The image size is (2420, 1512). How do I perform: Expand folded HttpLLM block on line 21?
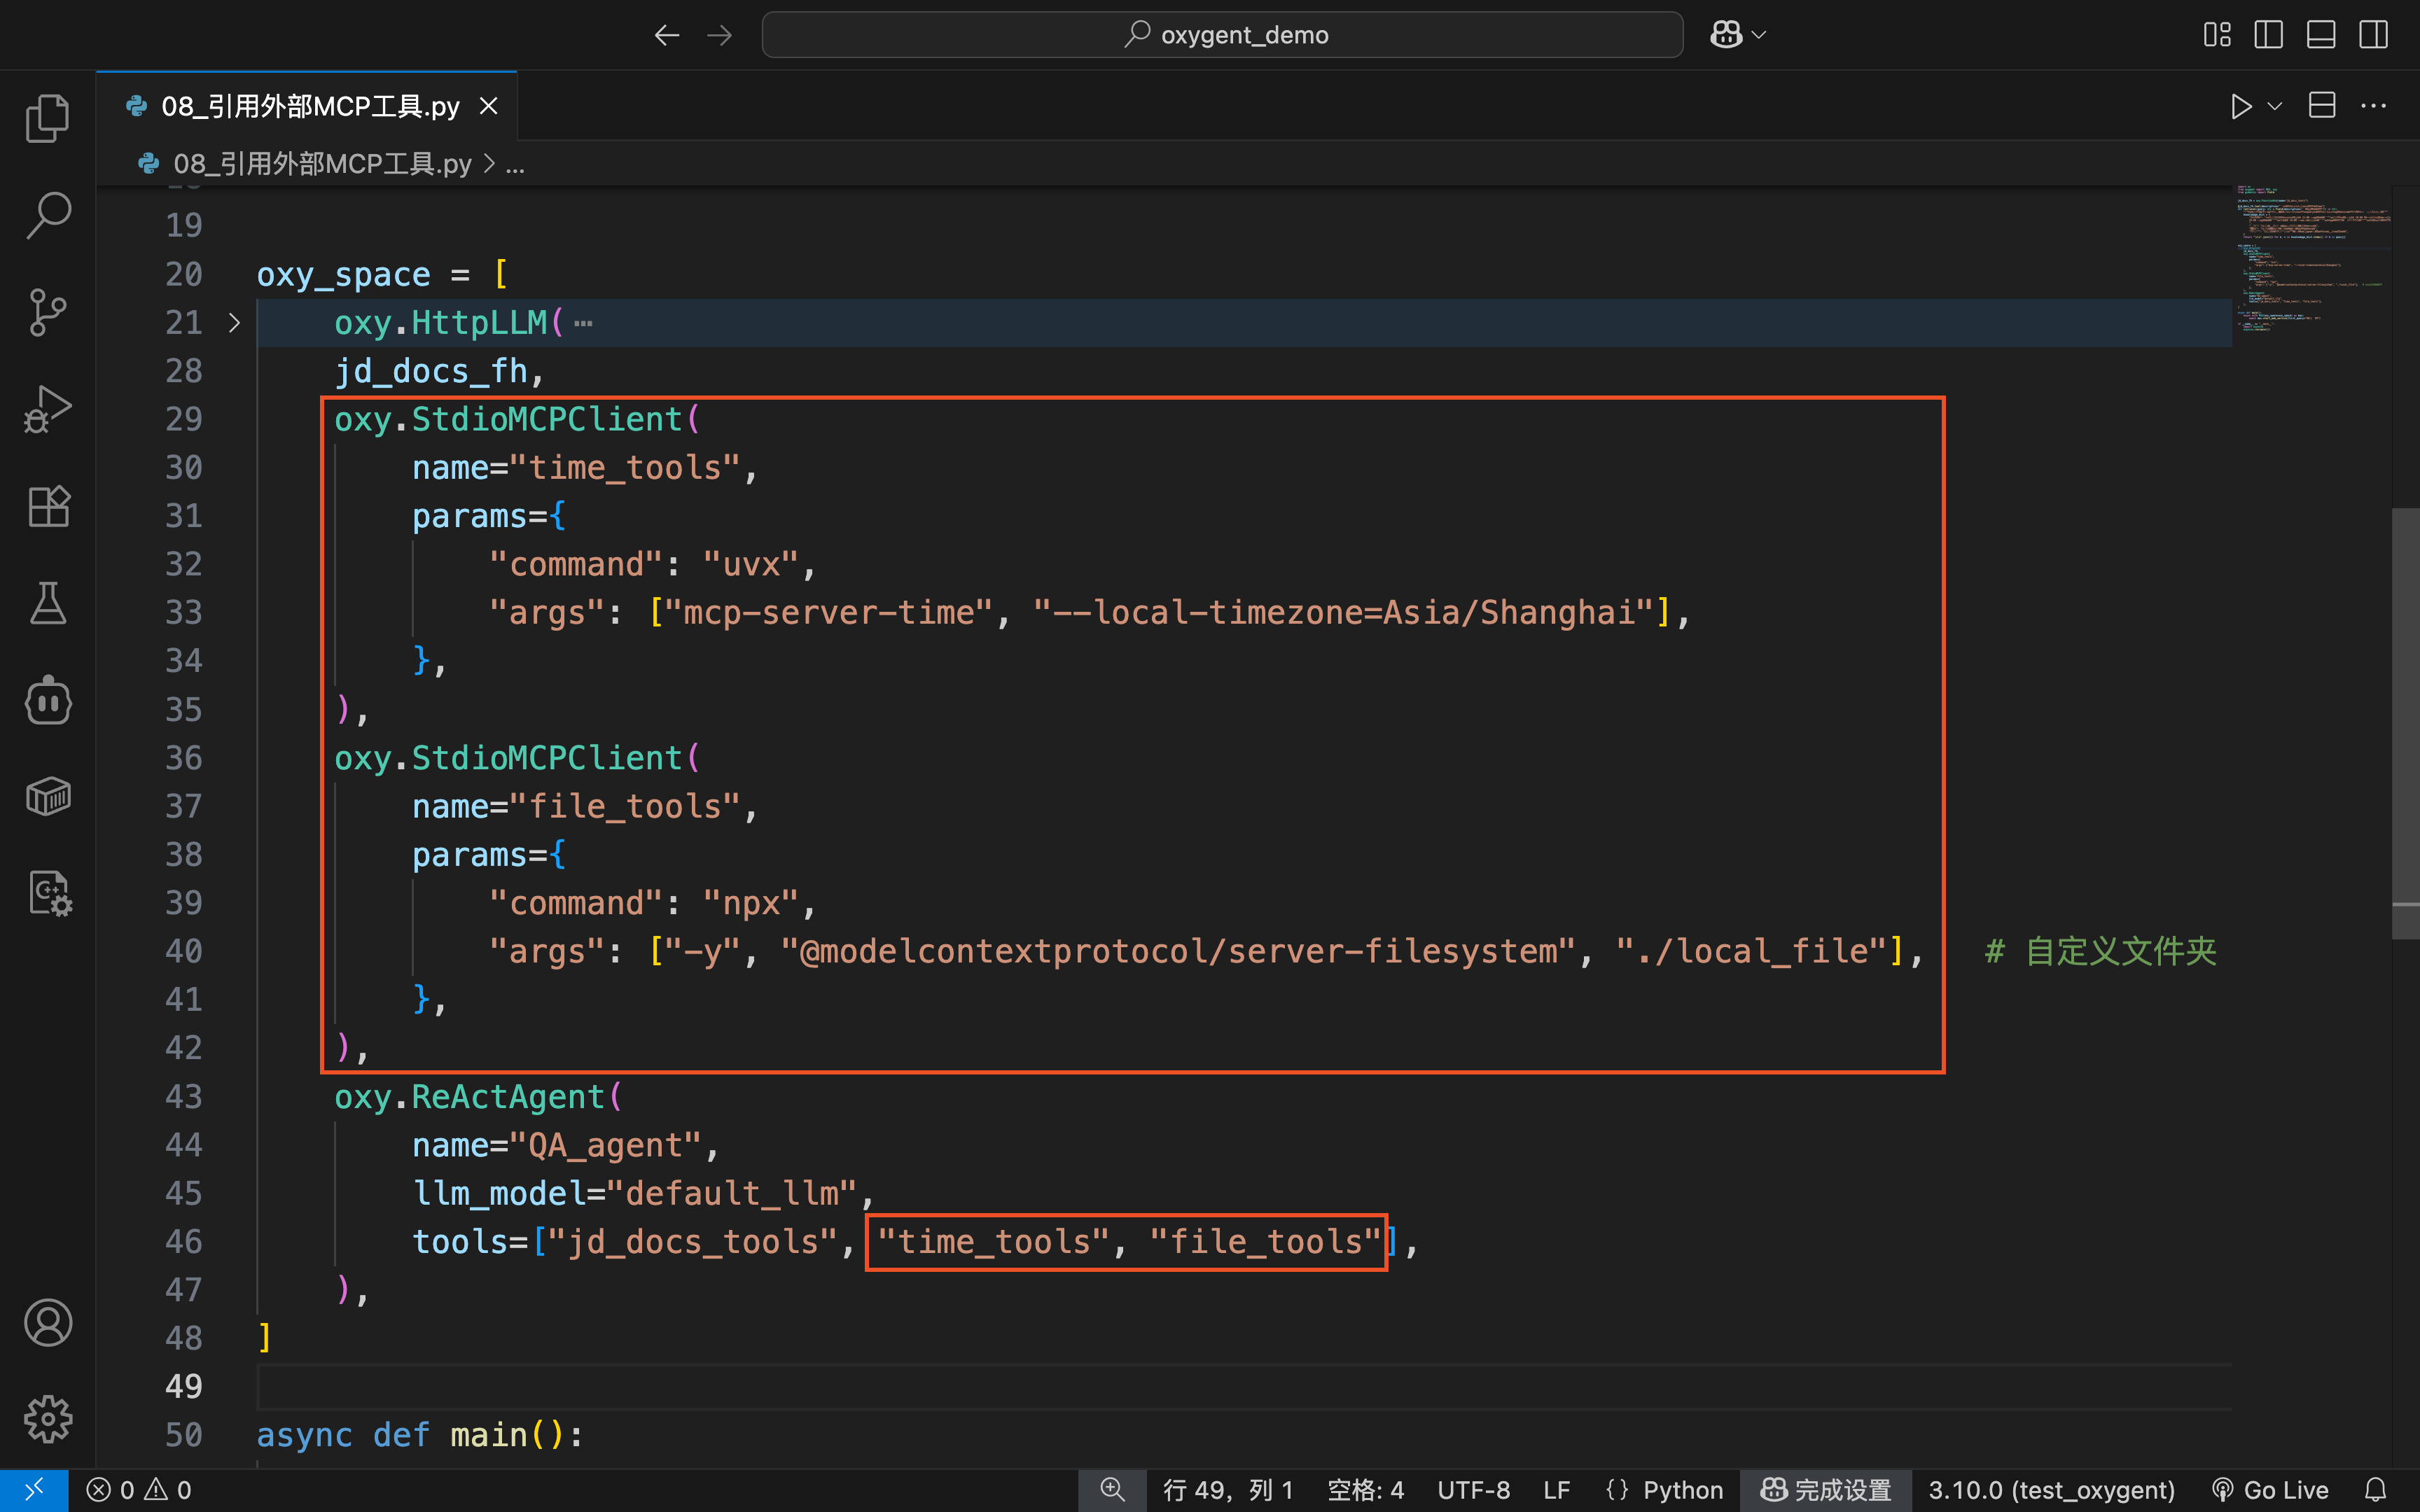coord(234,323)
